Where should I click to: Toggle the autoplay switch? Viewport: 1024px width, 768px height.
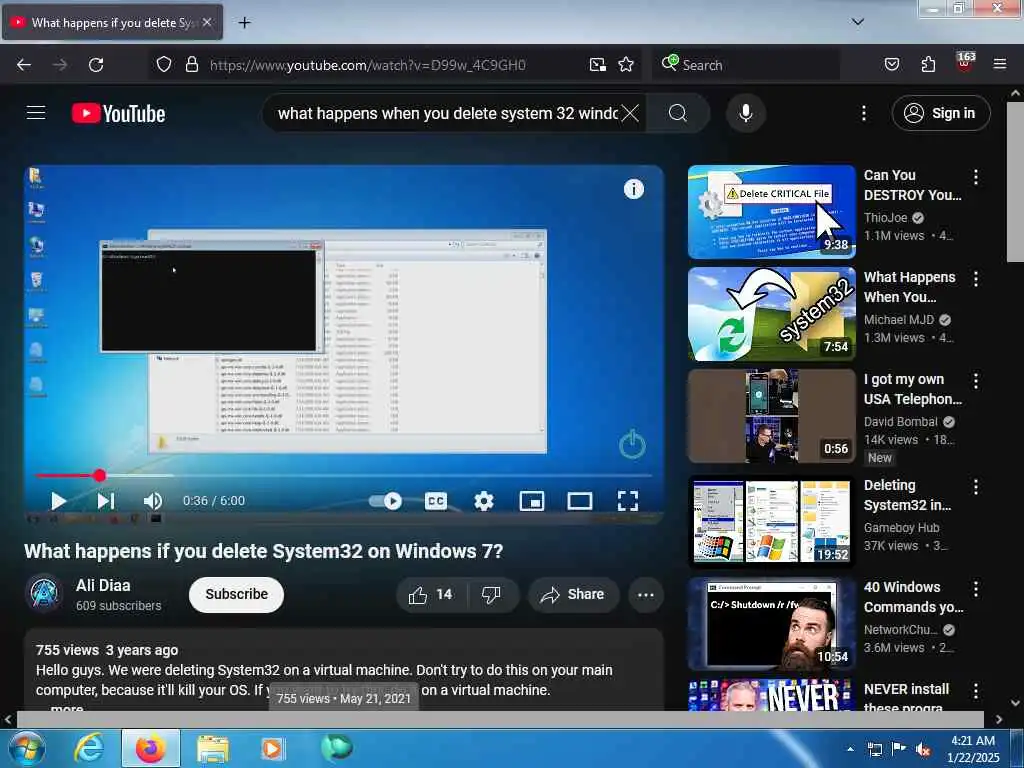(385, 501)
